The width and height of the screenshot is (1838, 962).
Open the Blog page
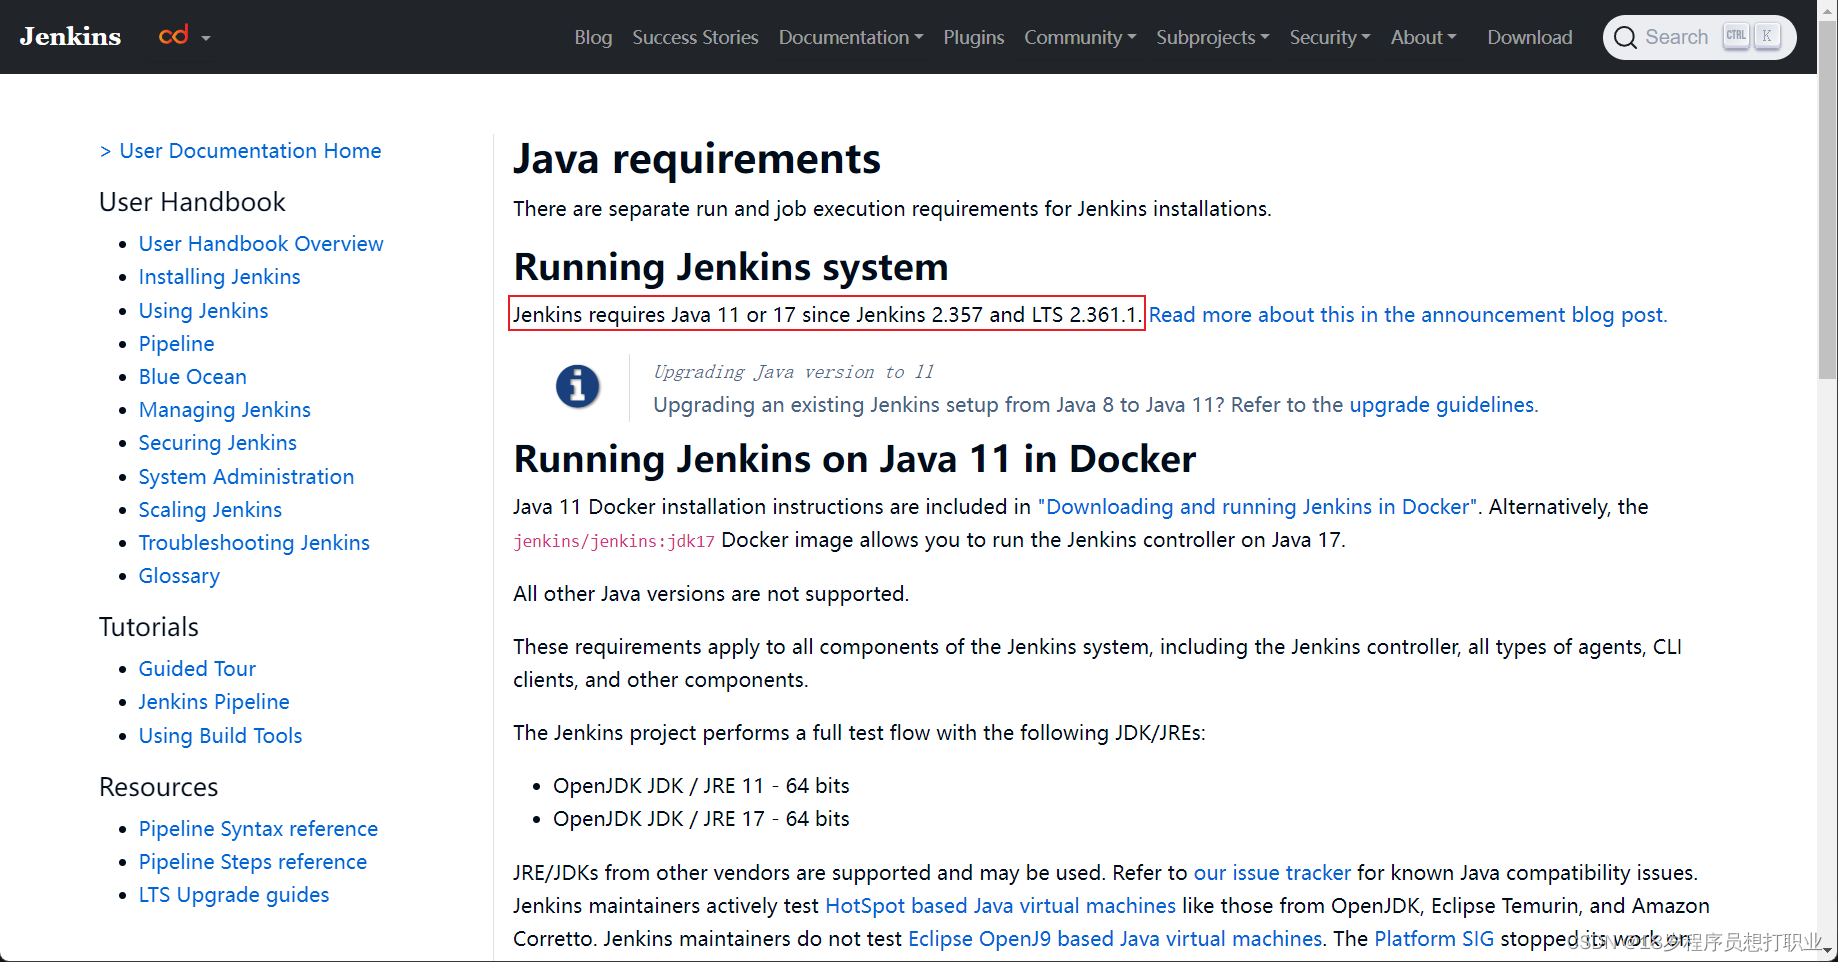593,37
